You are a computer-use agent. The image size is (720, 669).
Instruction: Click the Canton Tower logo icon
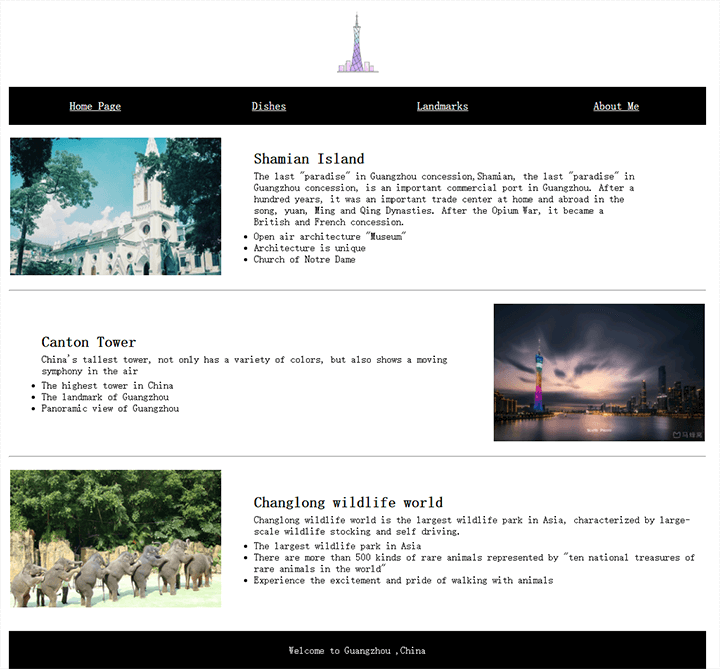(357, 44)
